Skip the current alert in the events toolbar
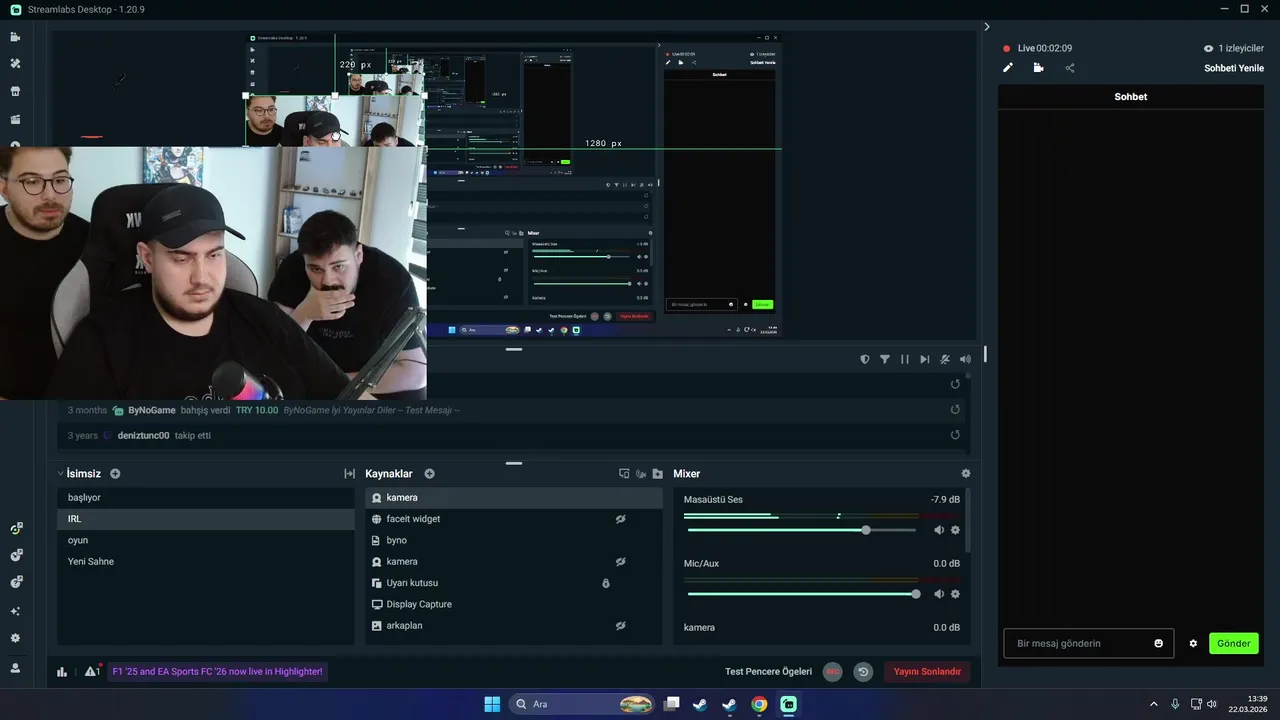This screenshot has height=720, width=1280. (925, 359)
